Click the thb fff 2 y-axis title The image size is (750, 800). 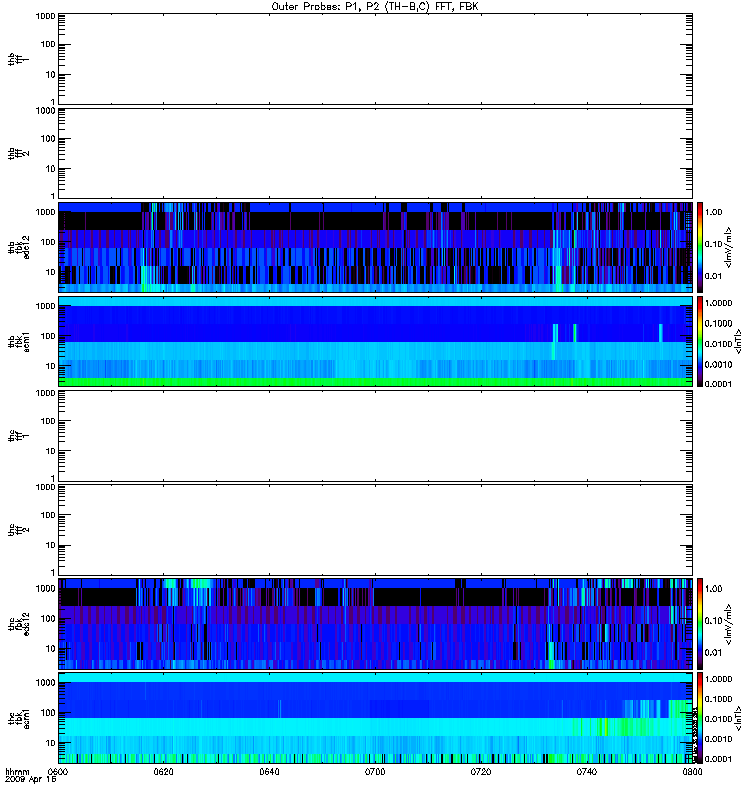click(x=18, y=153)
